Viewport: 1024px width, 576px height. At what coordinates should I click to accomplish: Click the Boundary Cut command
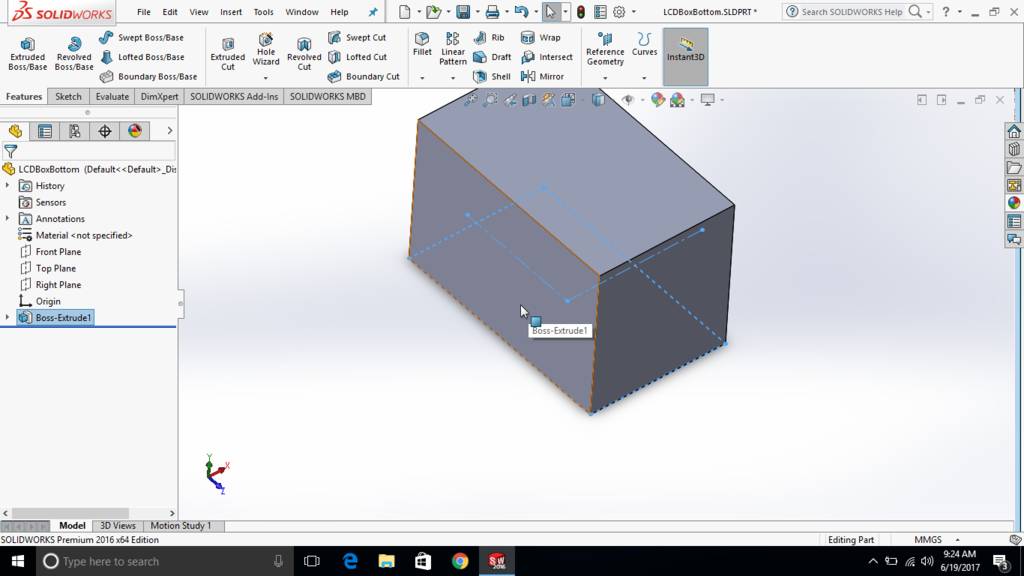[x=363, y=76]
